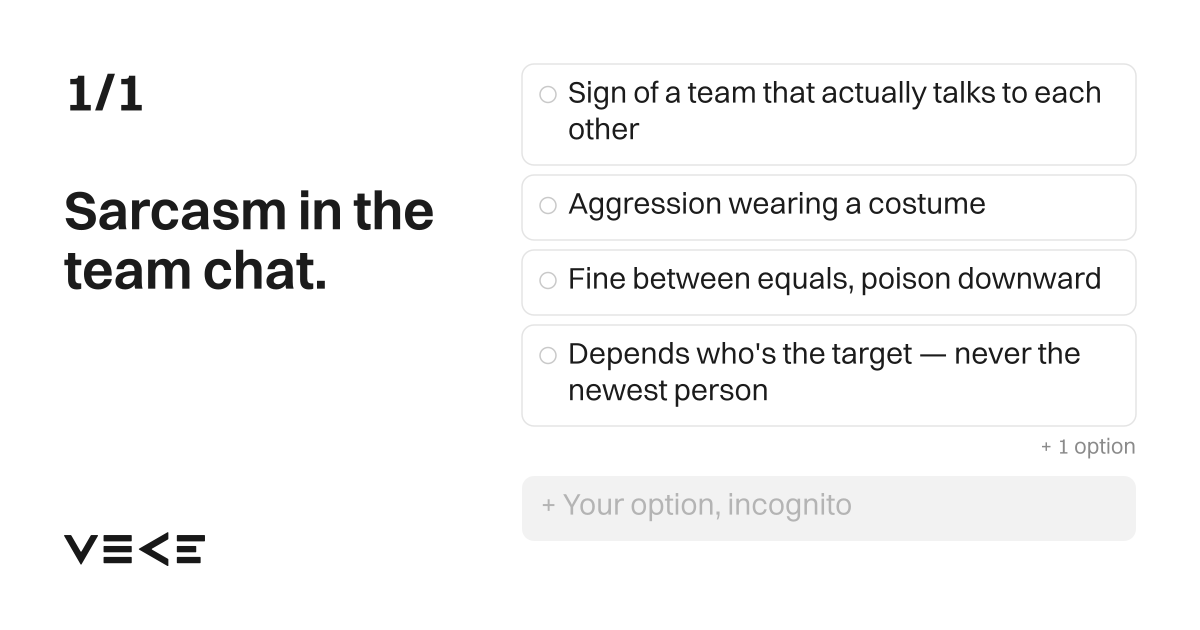
Task: Expand the + 1 option link
Action: (x=1087, y=447)
